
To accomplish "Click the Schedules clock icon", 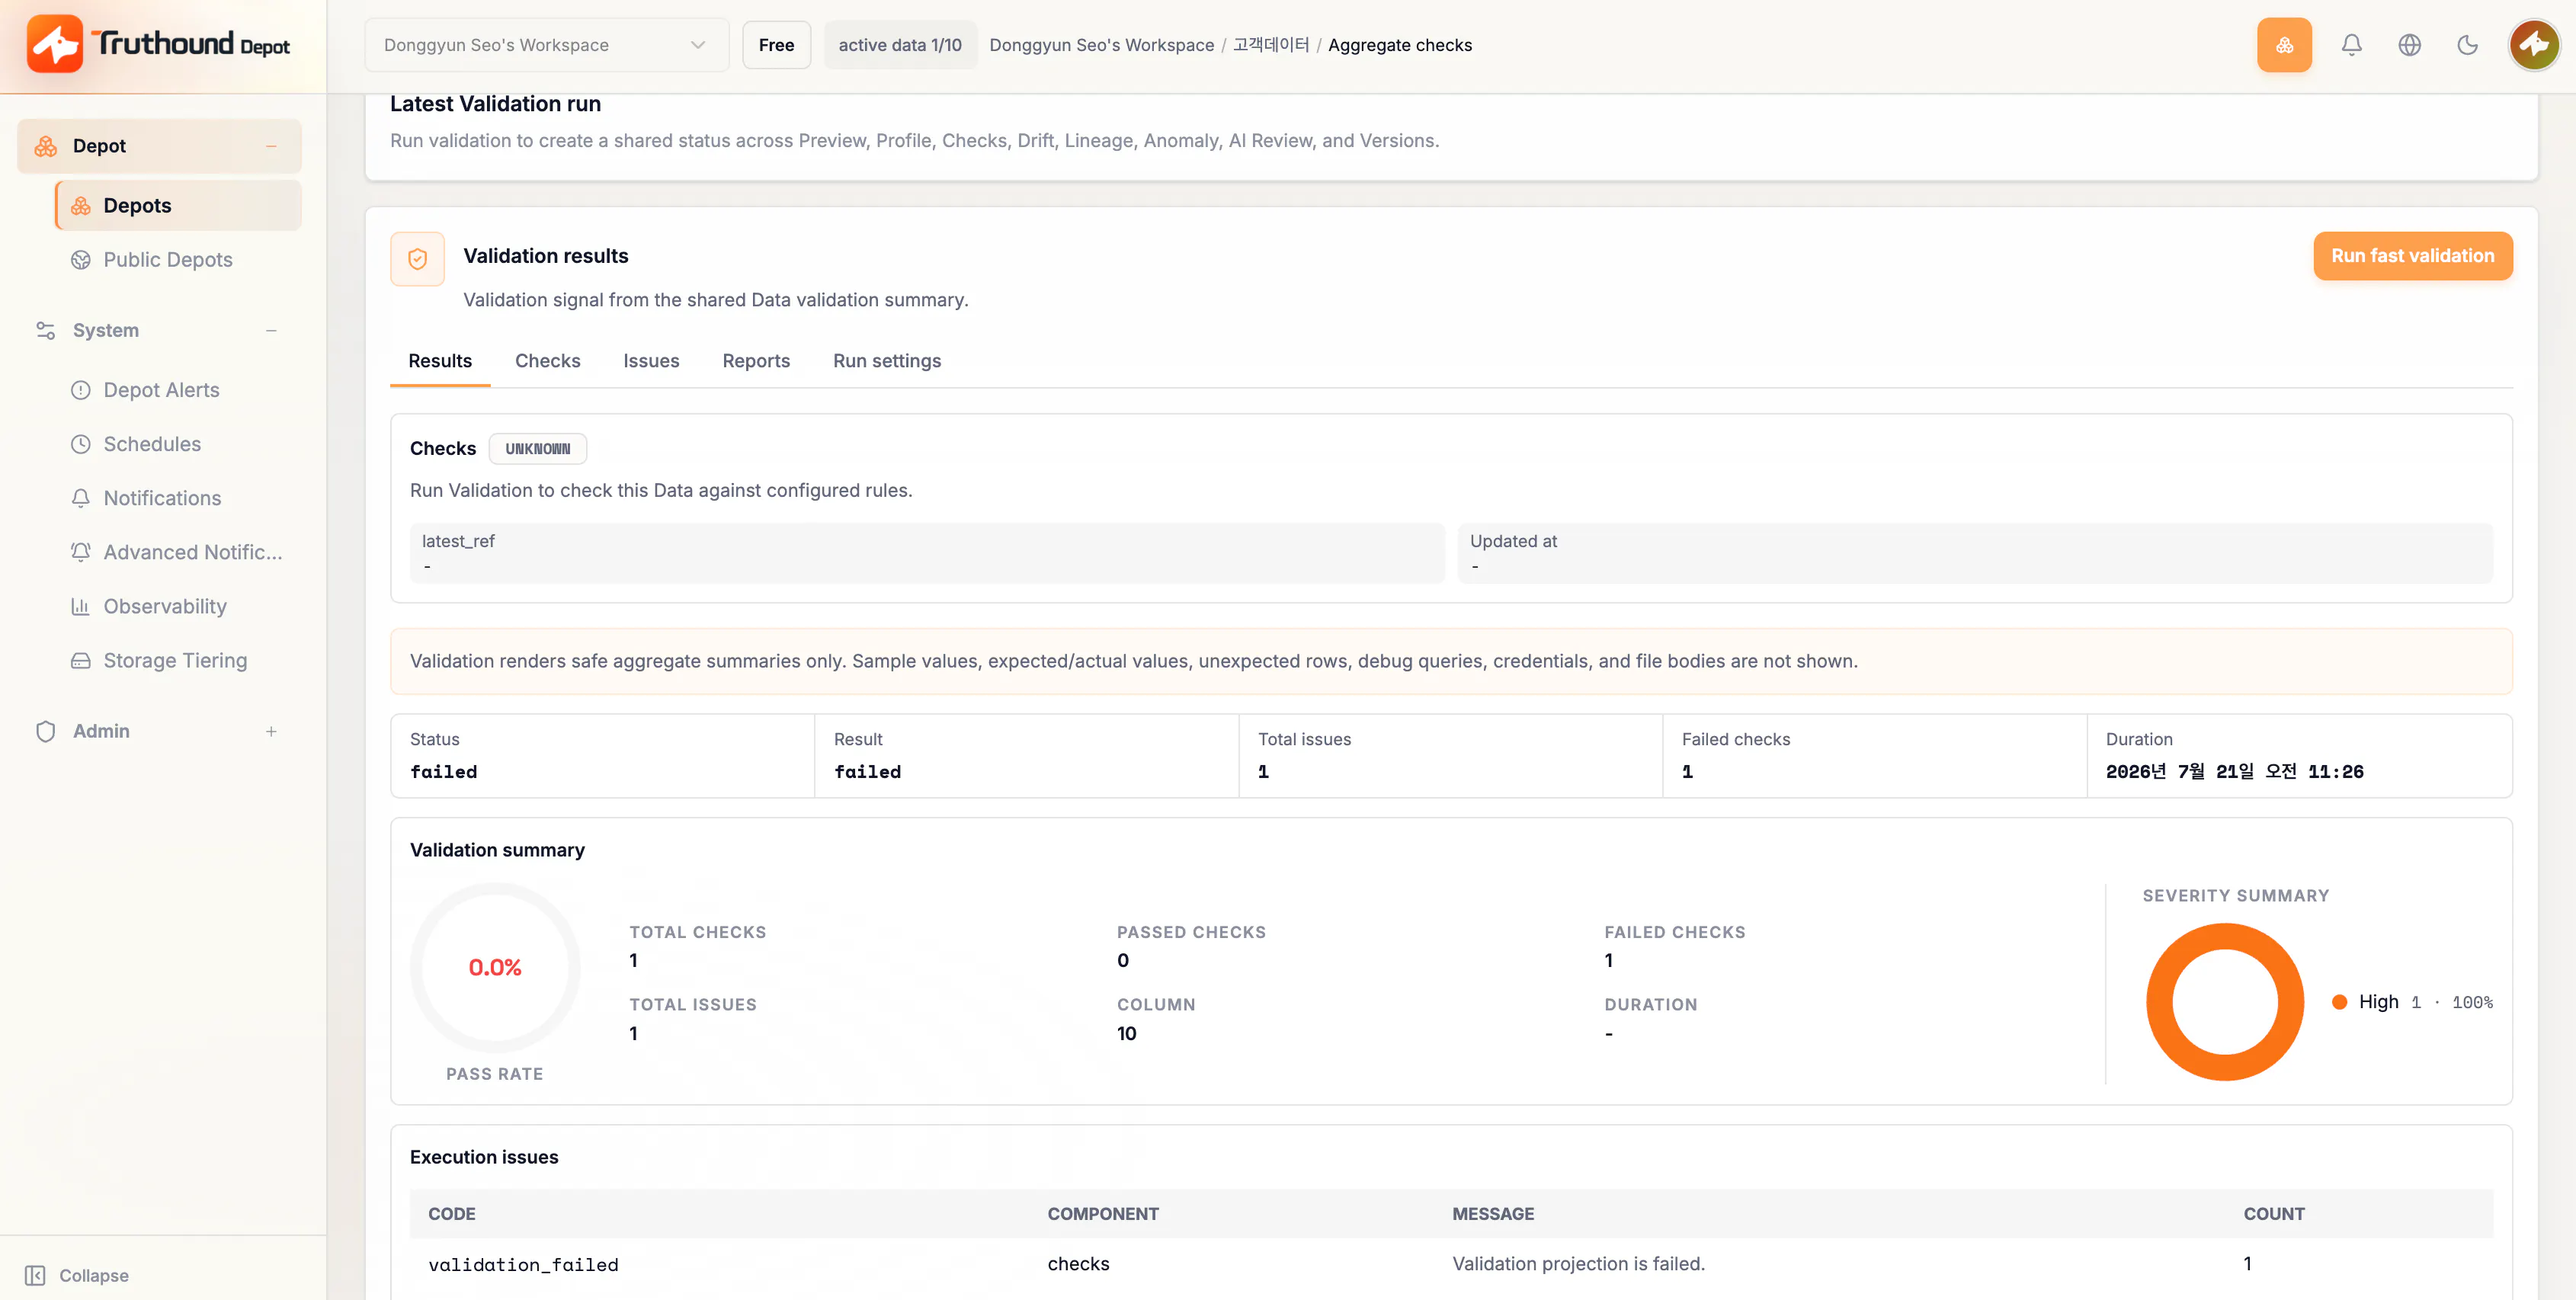I will pos(81,444).
